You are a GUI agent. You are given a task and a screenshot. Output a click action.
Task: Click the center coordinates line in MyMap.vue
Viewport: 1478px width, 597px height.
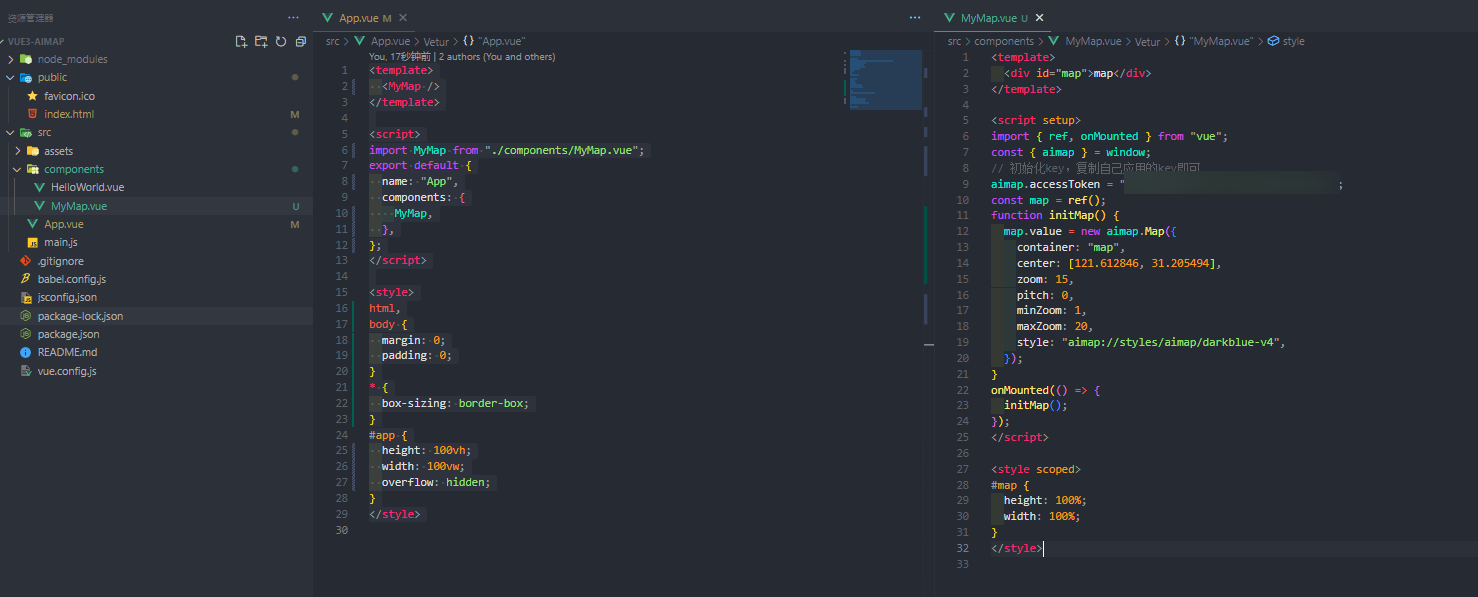[1119, 263]
